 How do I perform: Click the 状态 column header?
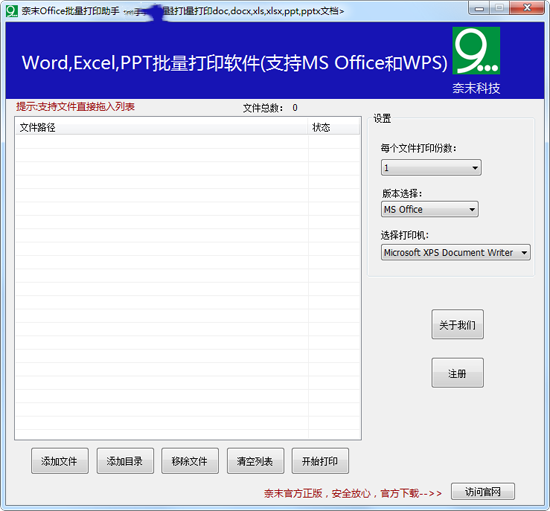(x=334, y=127)
